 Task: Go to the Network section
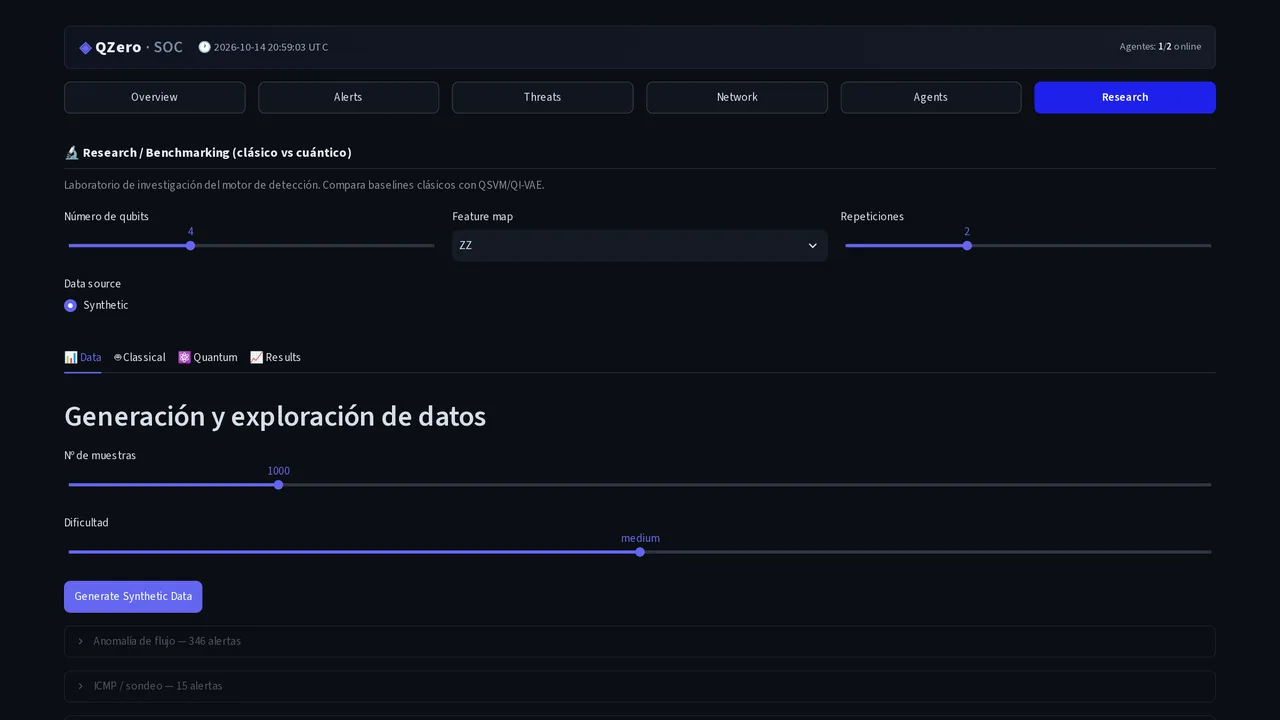pyautogui.click(x=737, y=98)
